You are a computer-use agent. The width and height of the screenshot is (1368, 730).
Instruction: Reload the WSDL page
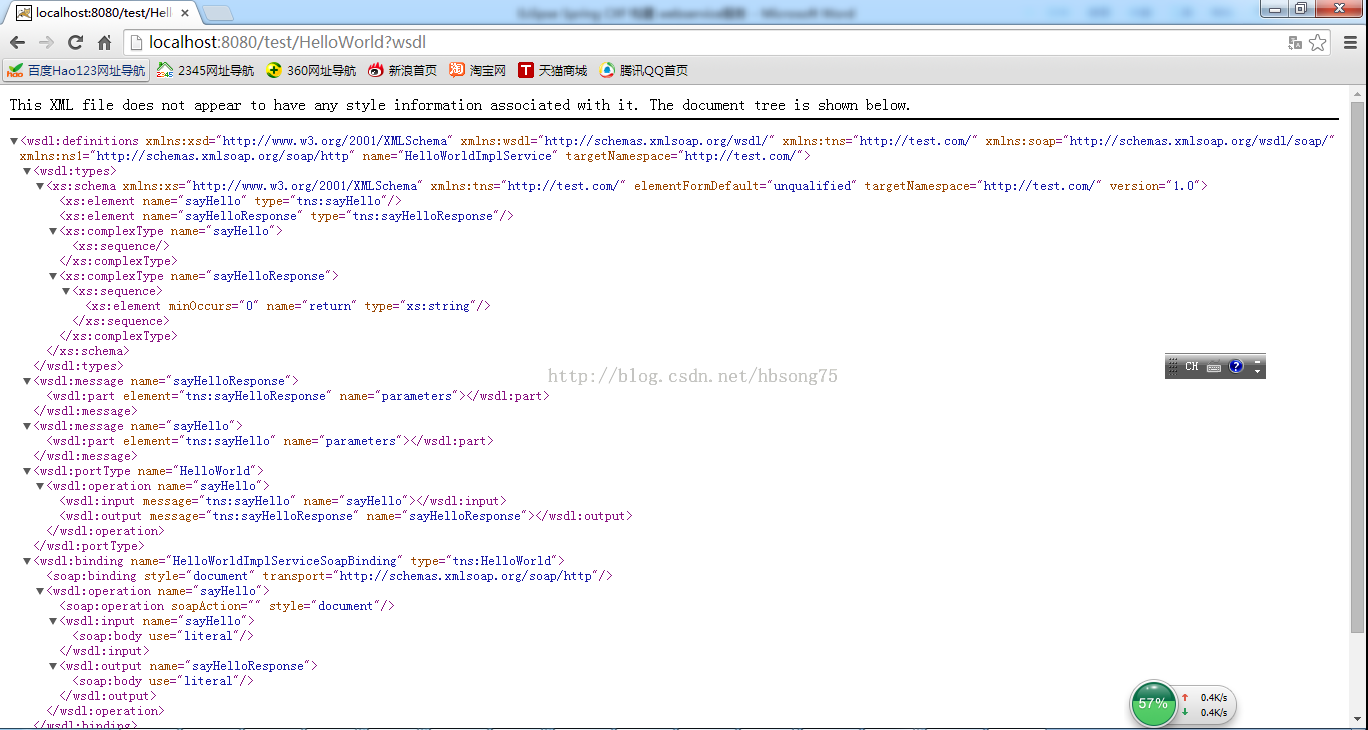pyautogui.click(x=75, y=42)
